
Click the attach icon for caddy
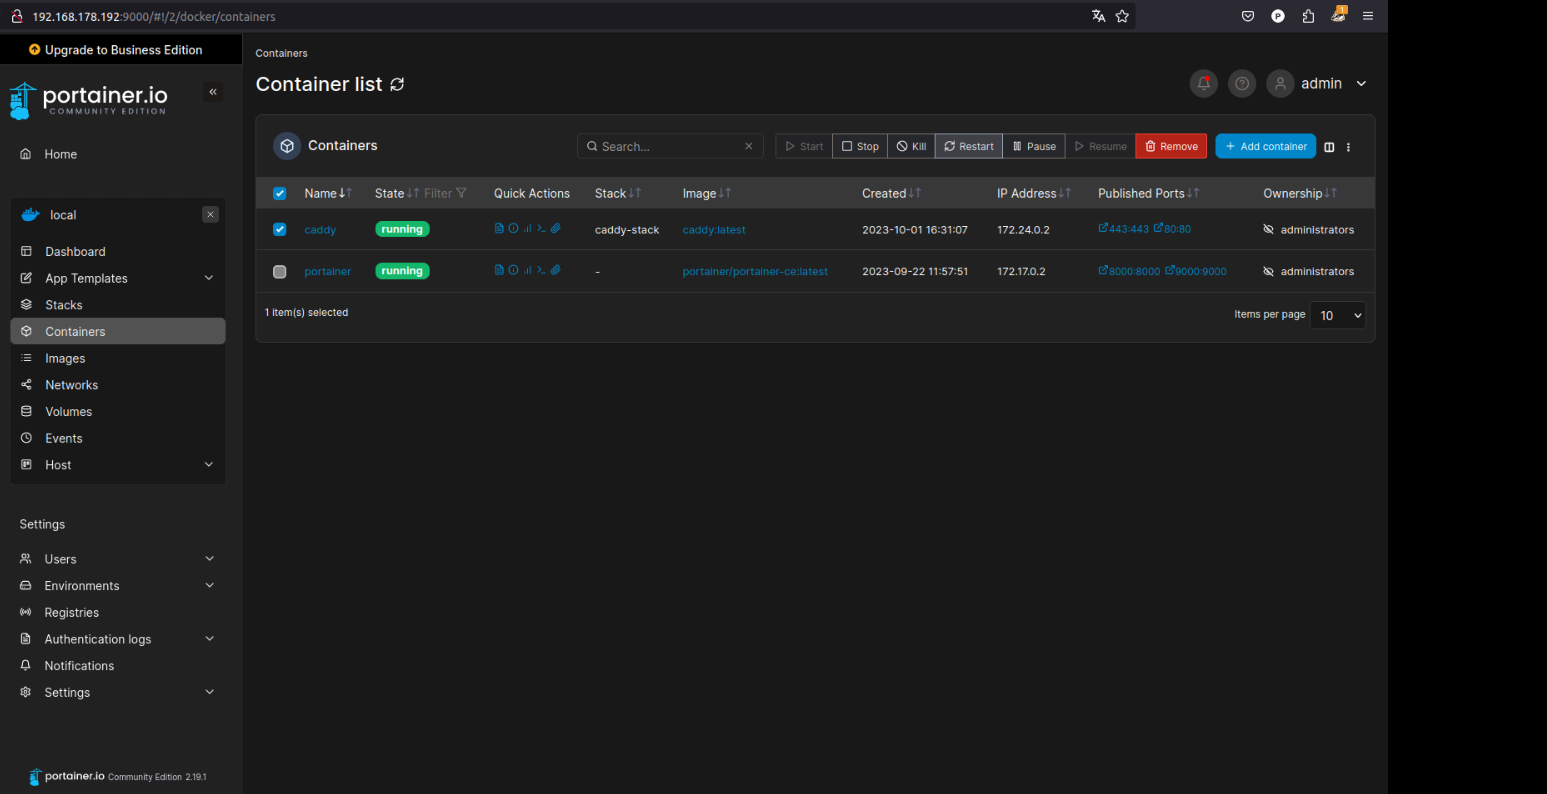pyautogui.click(x=556, y=229)
